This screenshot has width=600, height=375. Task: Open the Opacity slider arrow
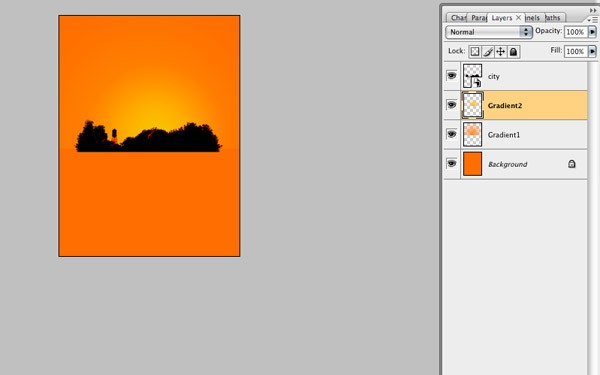[592, 32]
